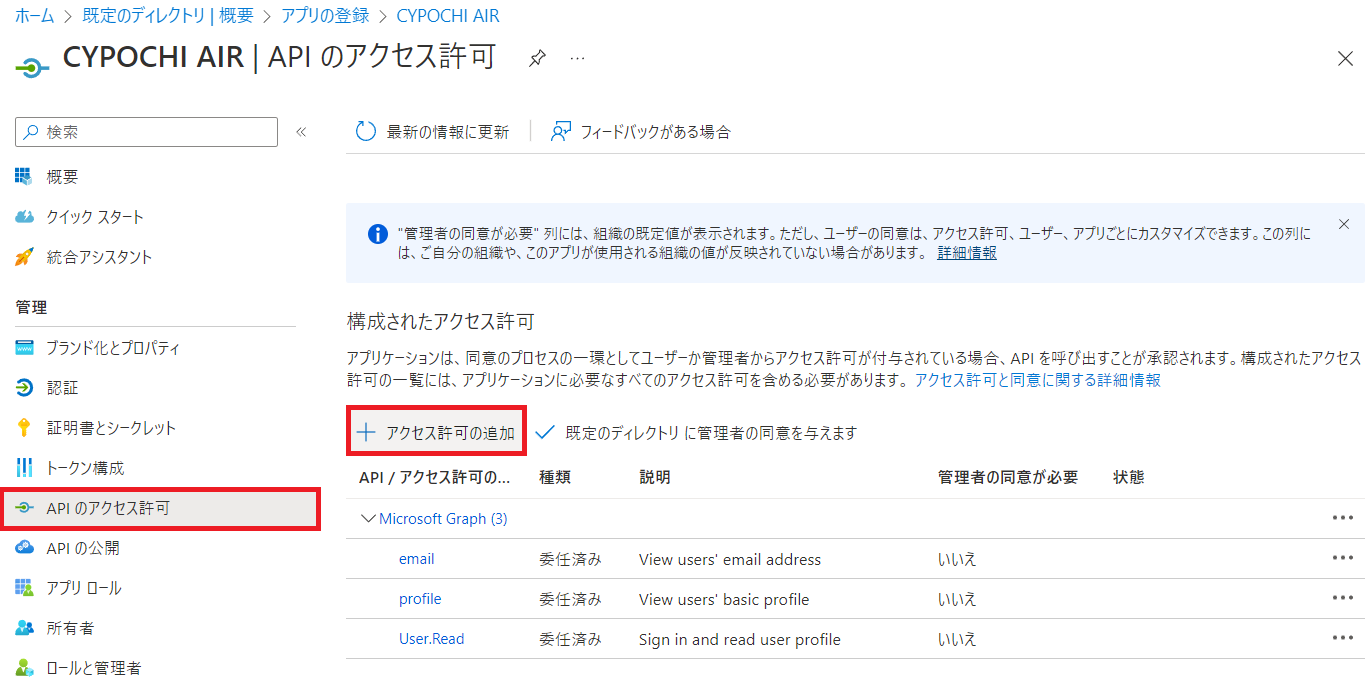Click the blue info icon in the banner
Viewport: 1370px width, 690px height.
(x=378, y=234)
